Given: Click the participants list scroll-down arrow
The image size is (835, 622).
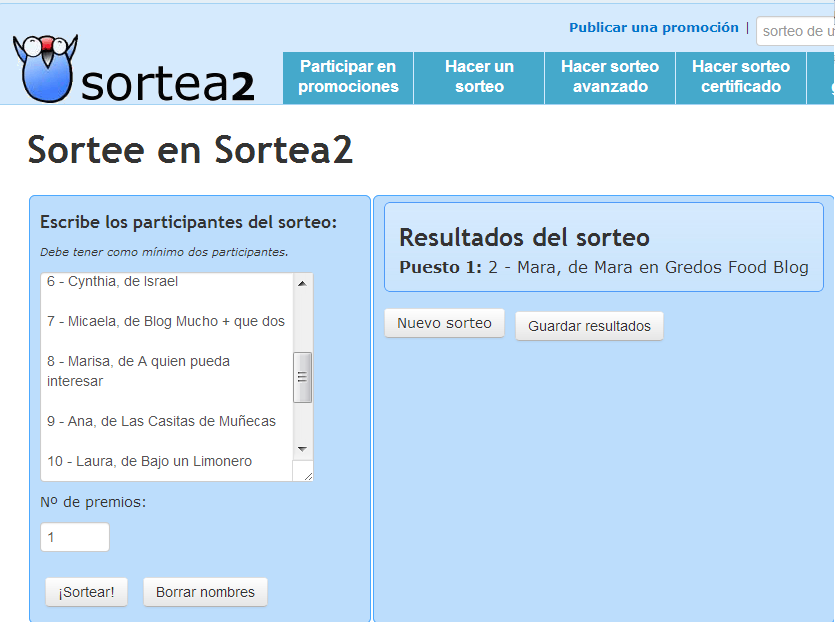Looking at the screenshot, I should pos(302,449).
